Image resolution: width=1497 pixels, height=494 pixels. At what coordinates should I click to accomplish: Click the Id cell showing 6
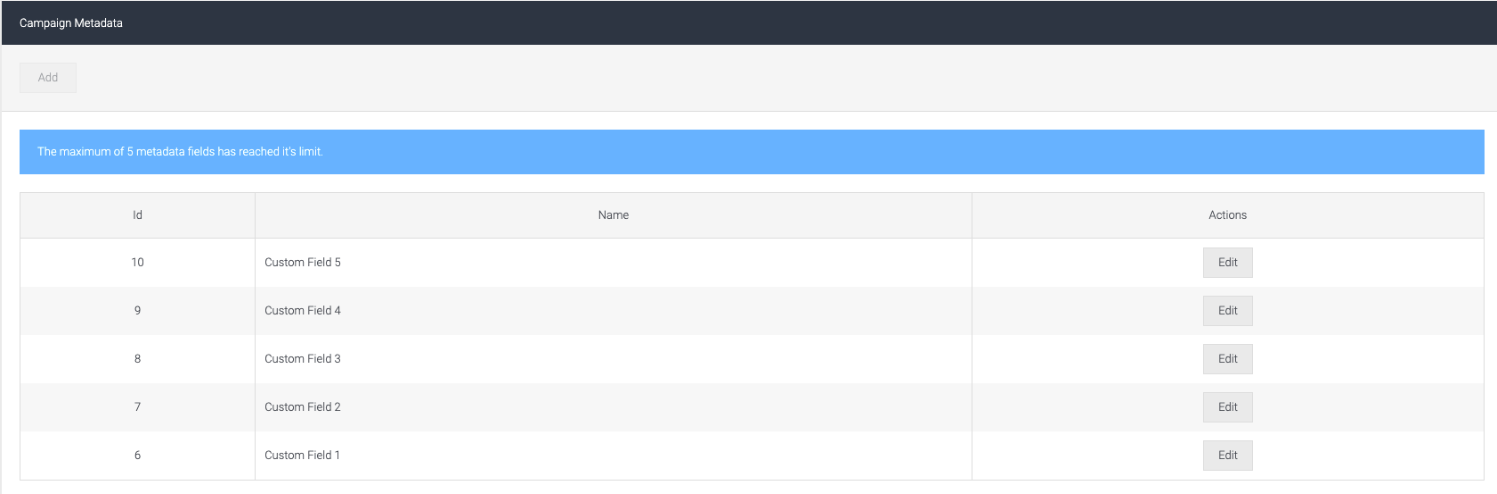[x=137, y=455]
